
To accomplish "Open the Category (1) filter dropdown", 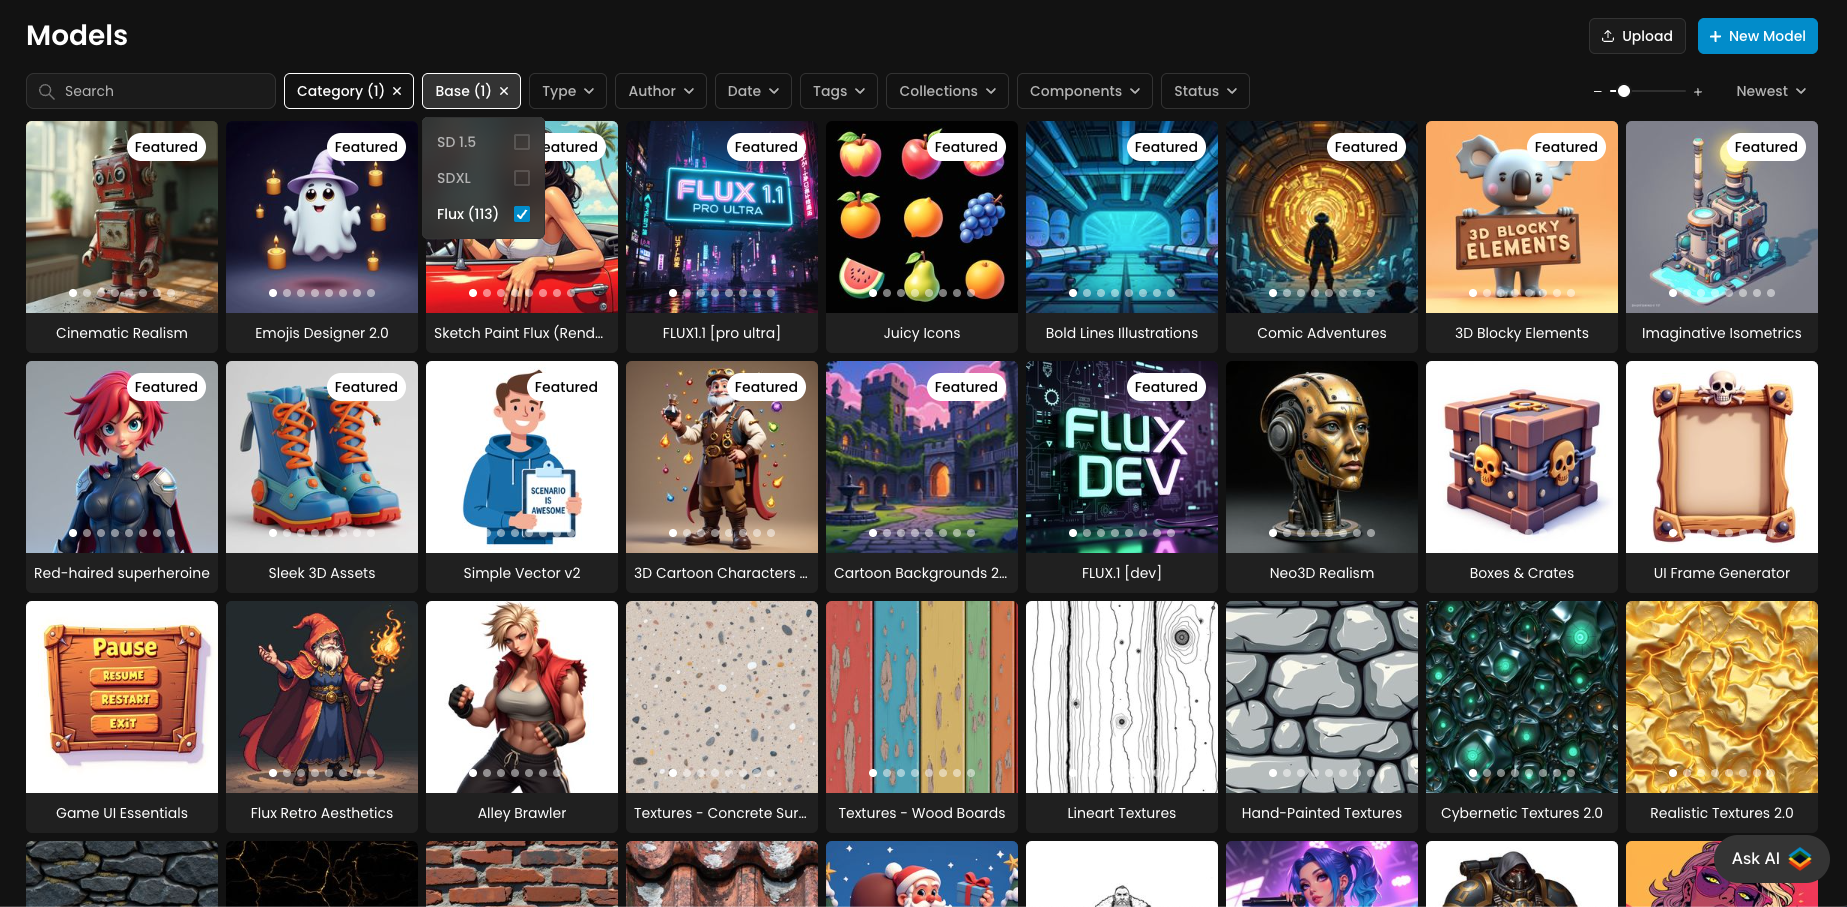I will pyautogui.click(x=340, y=91).
